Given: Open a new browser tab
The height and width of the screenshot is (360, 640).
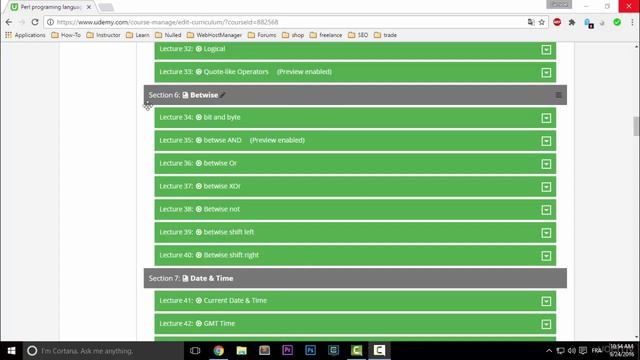Looking at the screenshot, I should pos(106,7).
